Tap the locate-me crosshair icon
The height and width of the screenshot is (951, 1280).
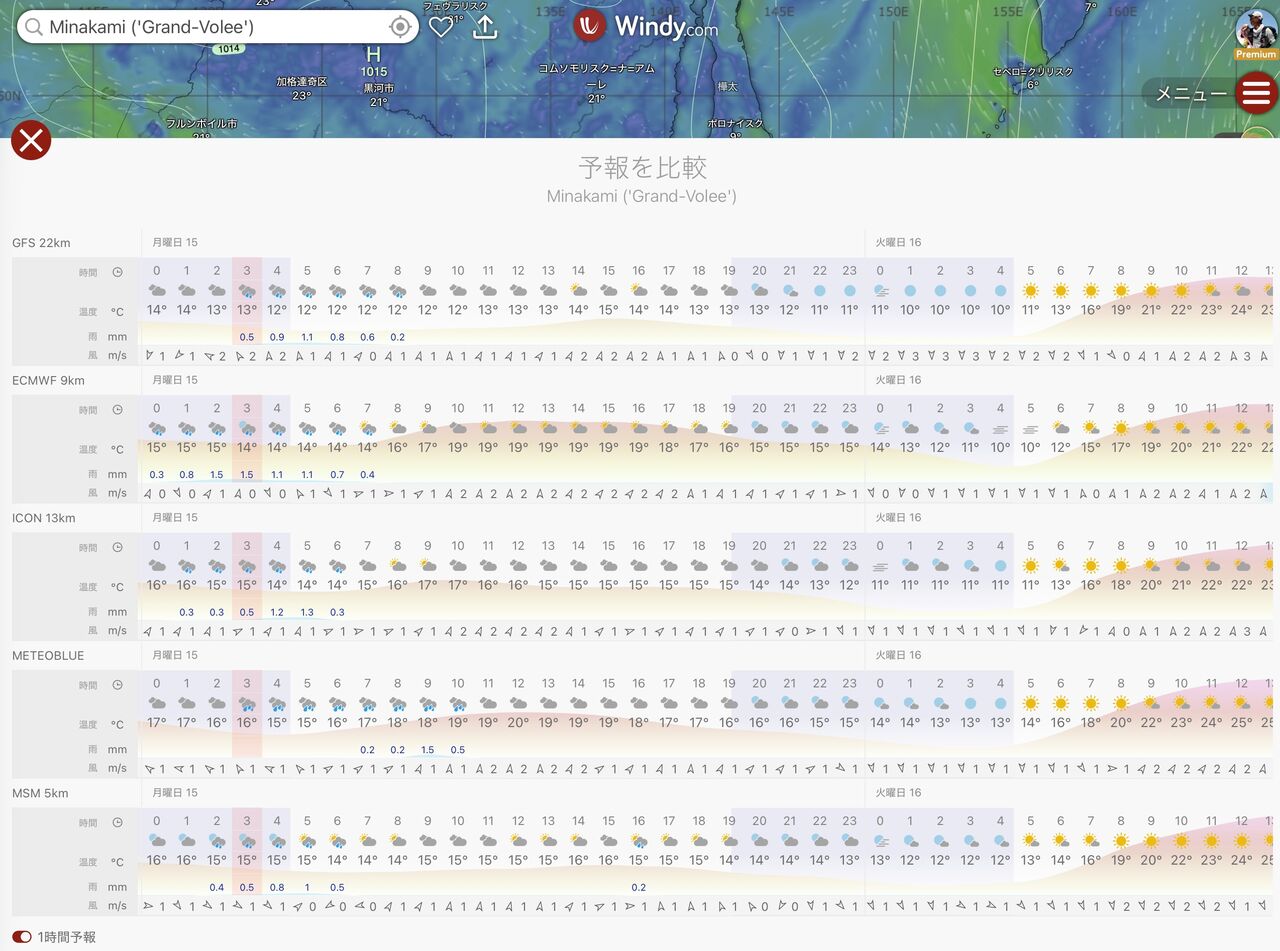click(x=400, y=27)
